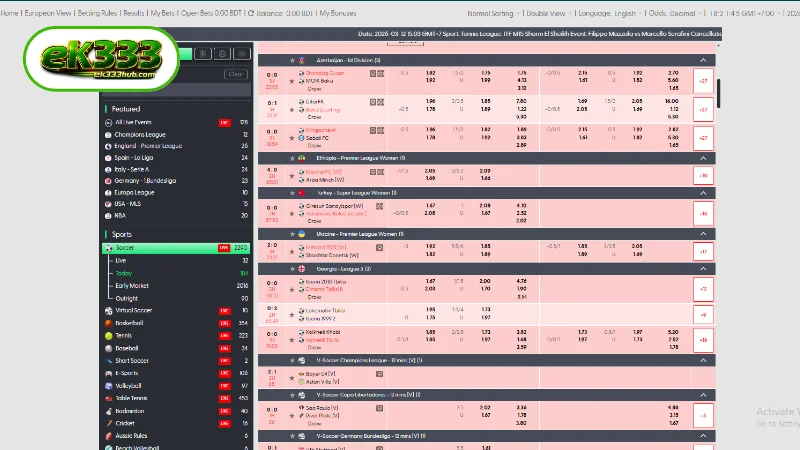Favorite the Shamakhi vs MOIK Baku match star

click(x=292, y=81)
